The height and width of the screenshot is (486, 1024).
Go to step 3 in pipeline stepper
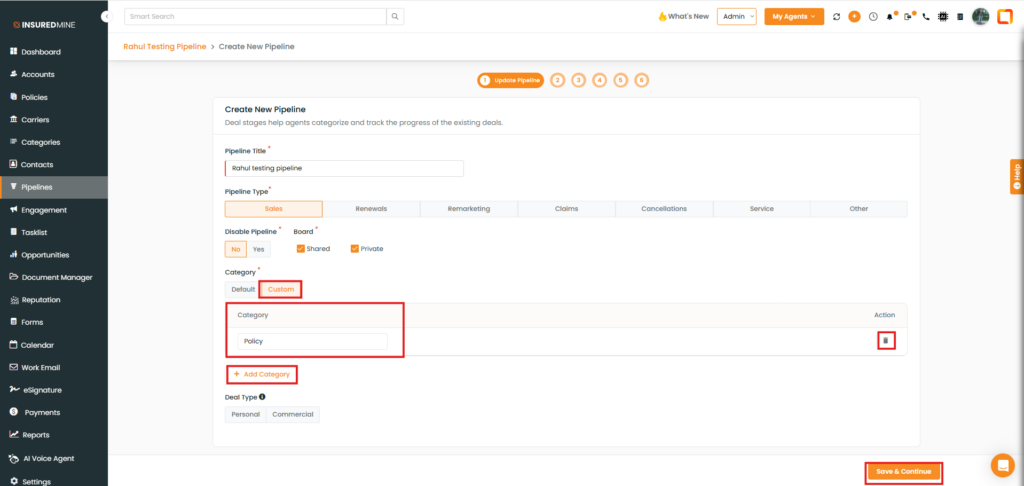click(578, 80)
